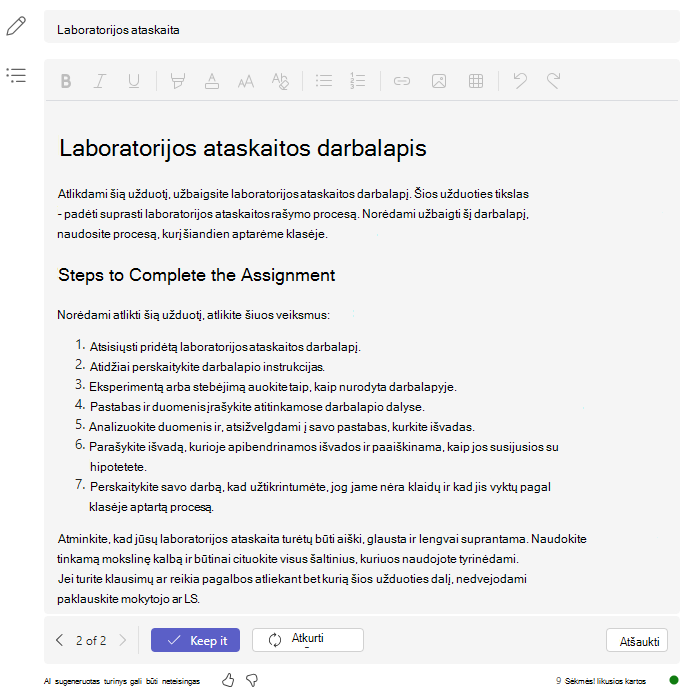Give thumbs up feedback
Image resolution: width=687 pixels, height=695 pixels.
[x=228, y=680]
